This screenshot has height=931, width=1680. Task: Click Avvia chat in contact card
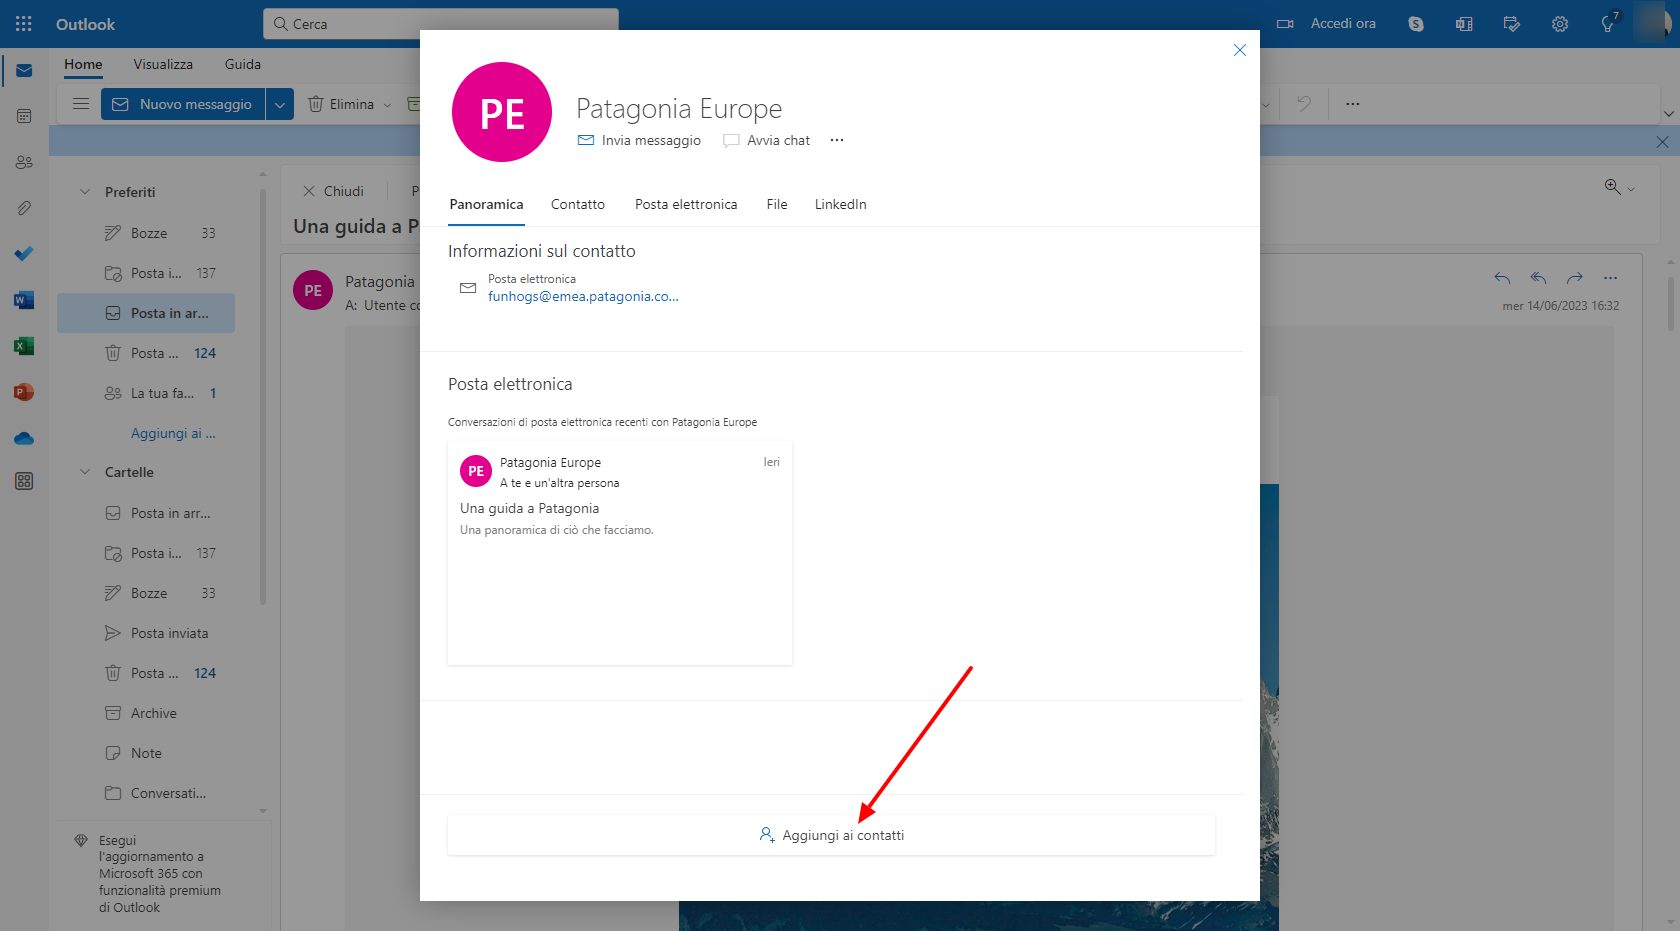pos(767,140)
